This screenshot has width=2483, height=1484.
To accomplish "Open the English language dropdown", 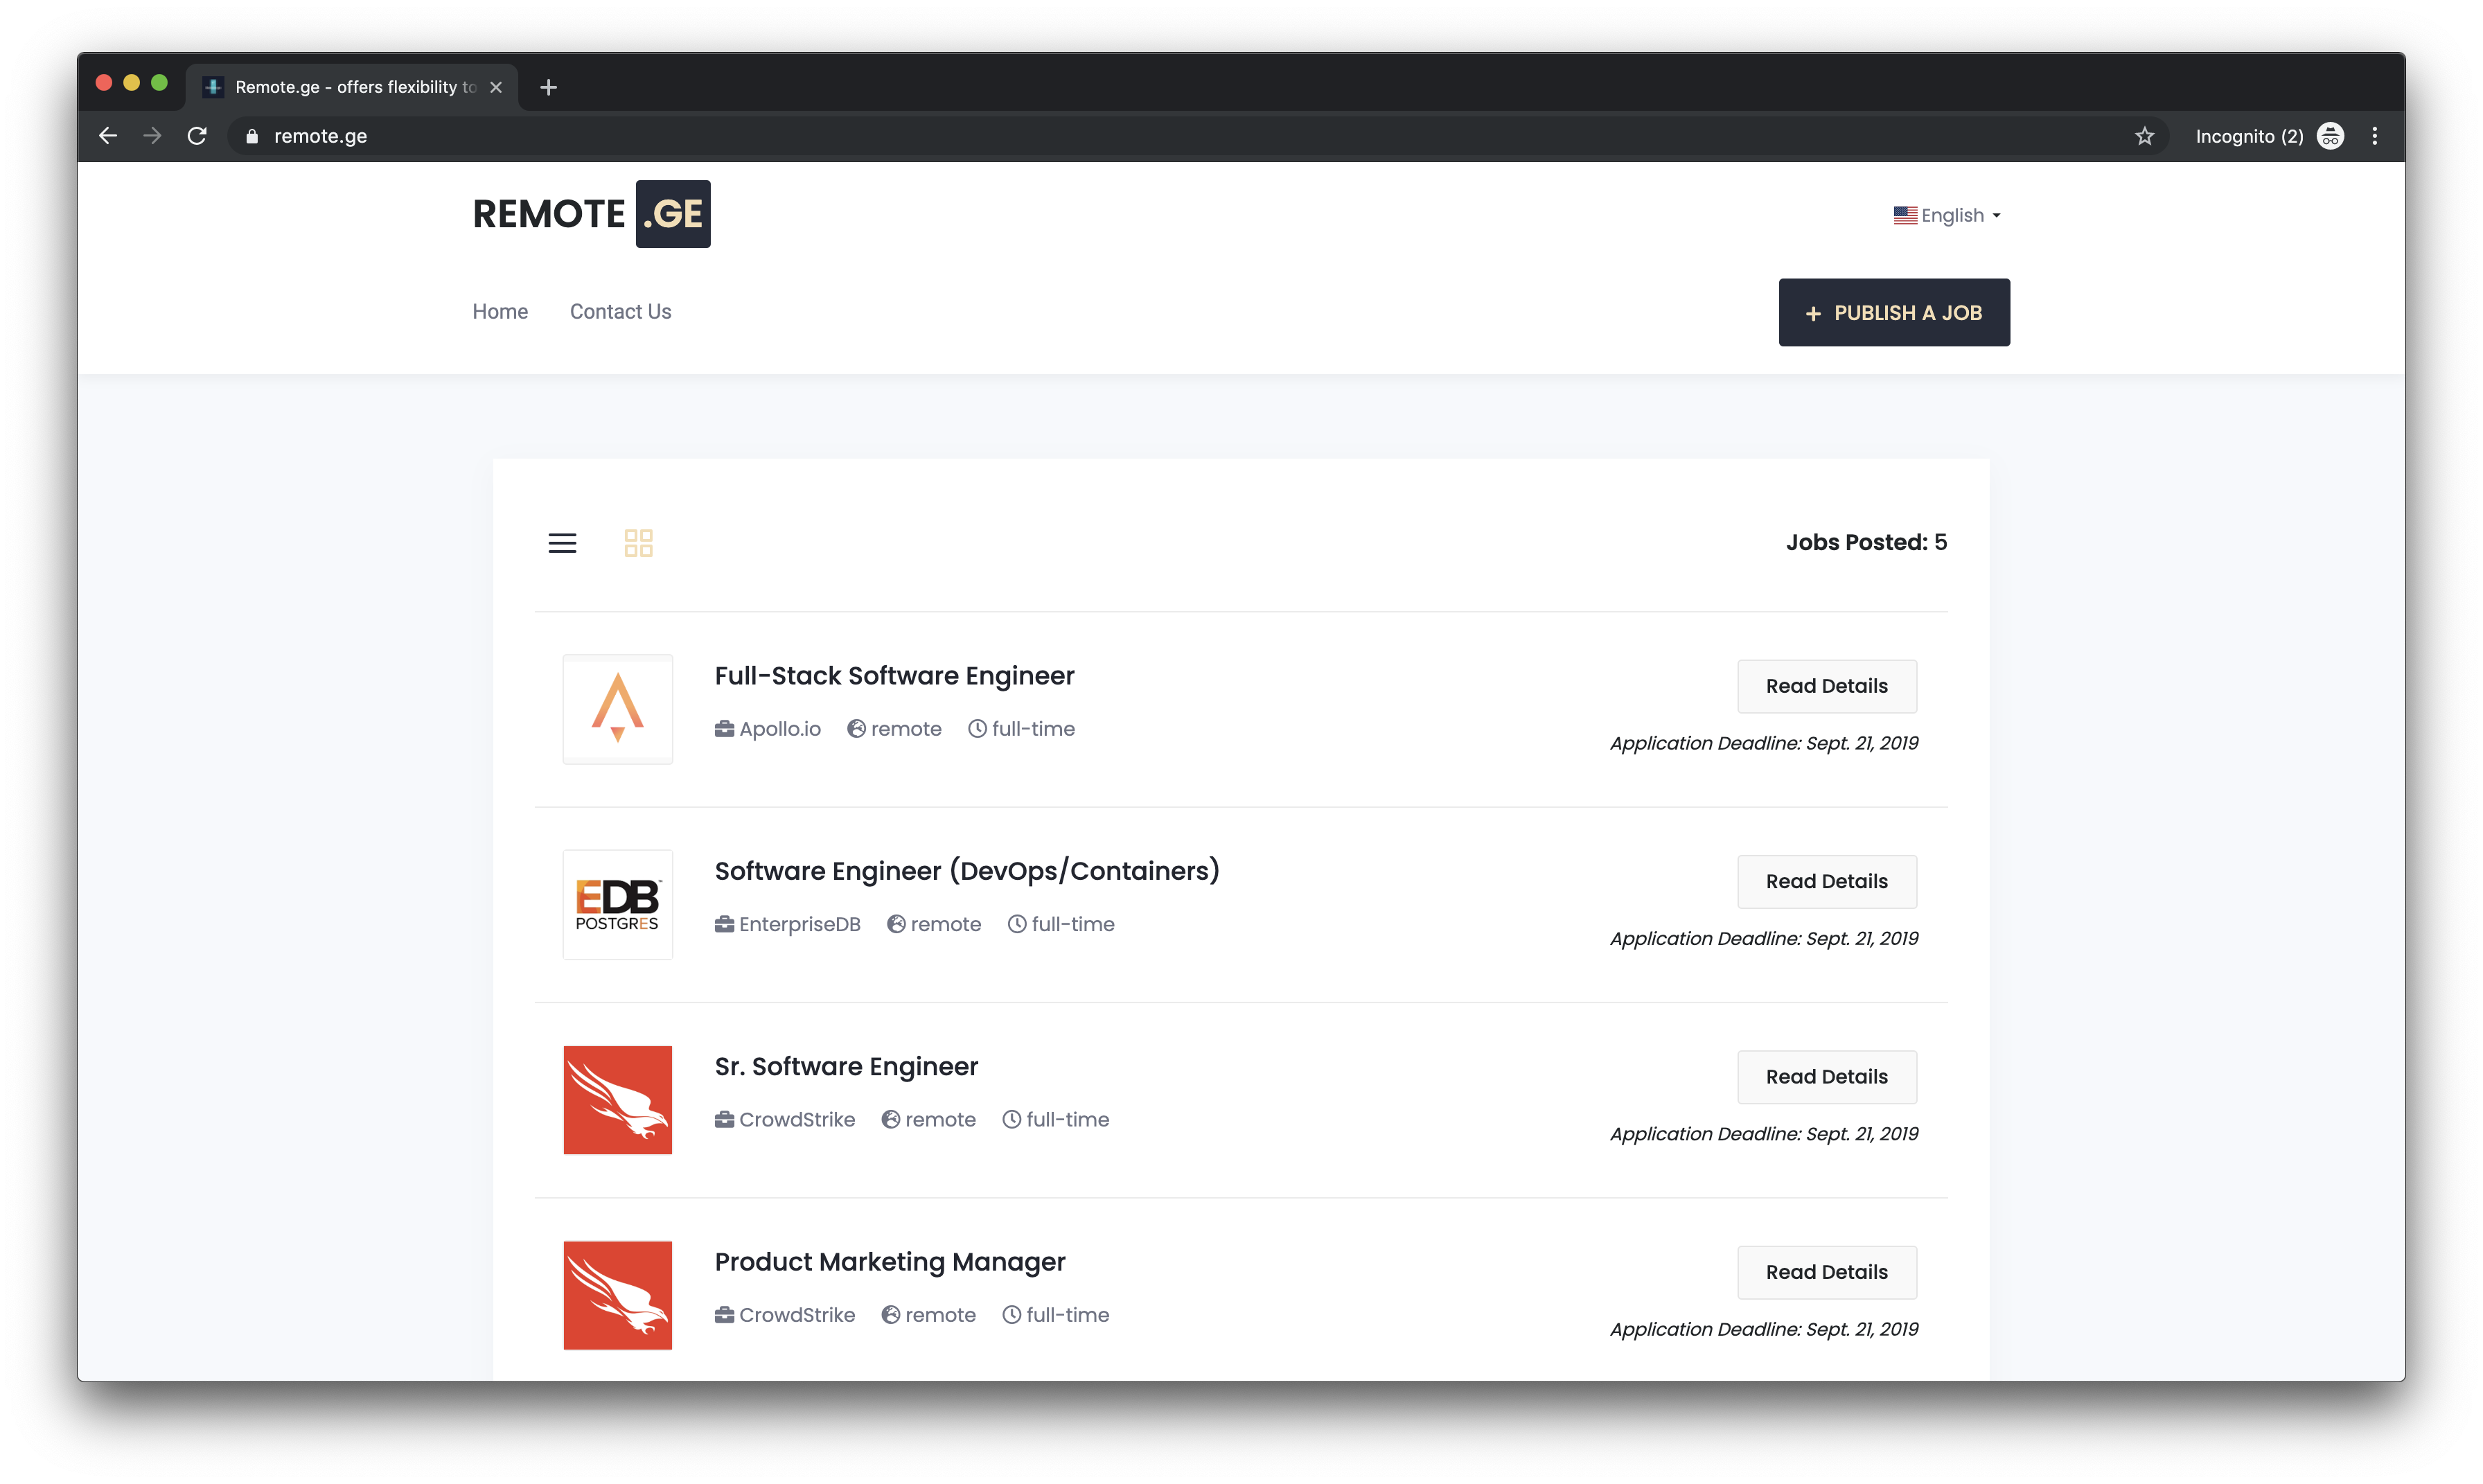I will [x=1946, y=215].
